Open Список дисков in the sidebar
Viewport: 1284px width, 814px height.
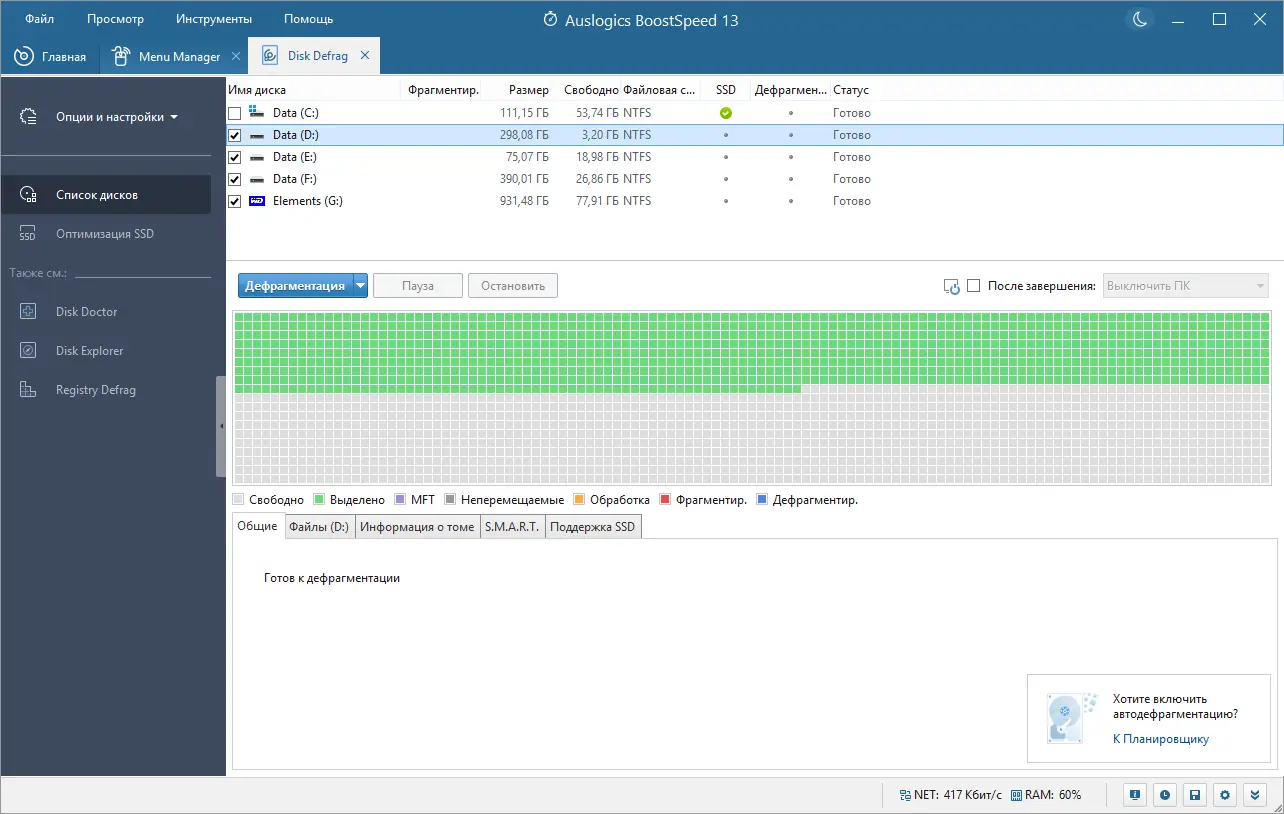pyautogui.click(x=106, y=195)
